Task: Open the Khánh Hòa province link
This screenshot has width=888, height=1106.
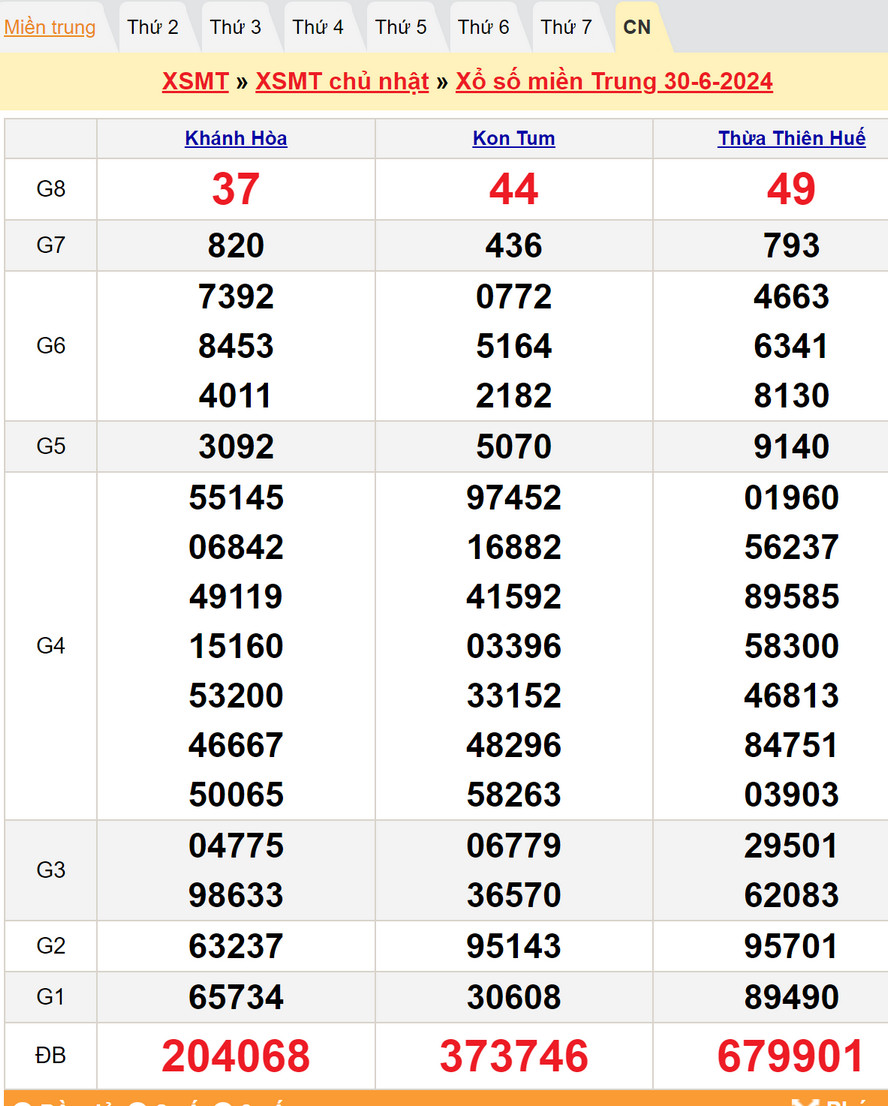Action: 236,139
